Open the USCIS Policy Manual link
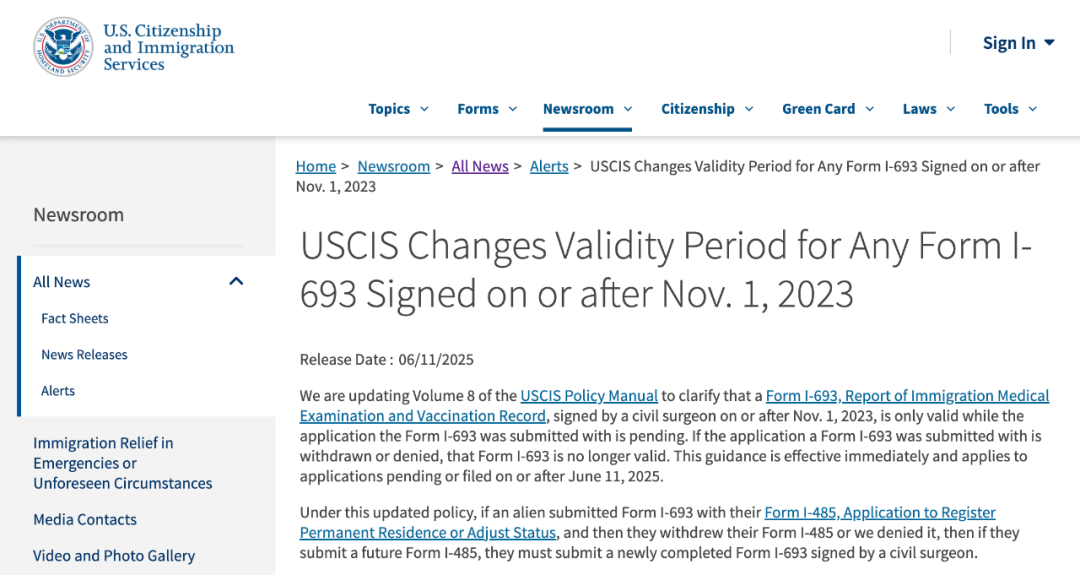 tap(589, 395)
